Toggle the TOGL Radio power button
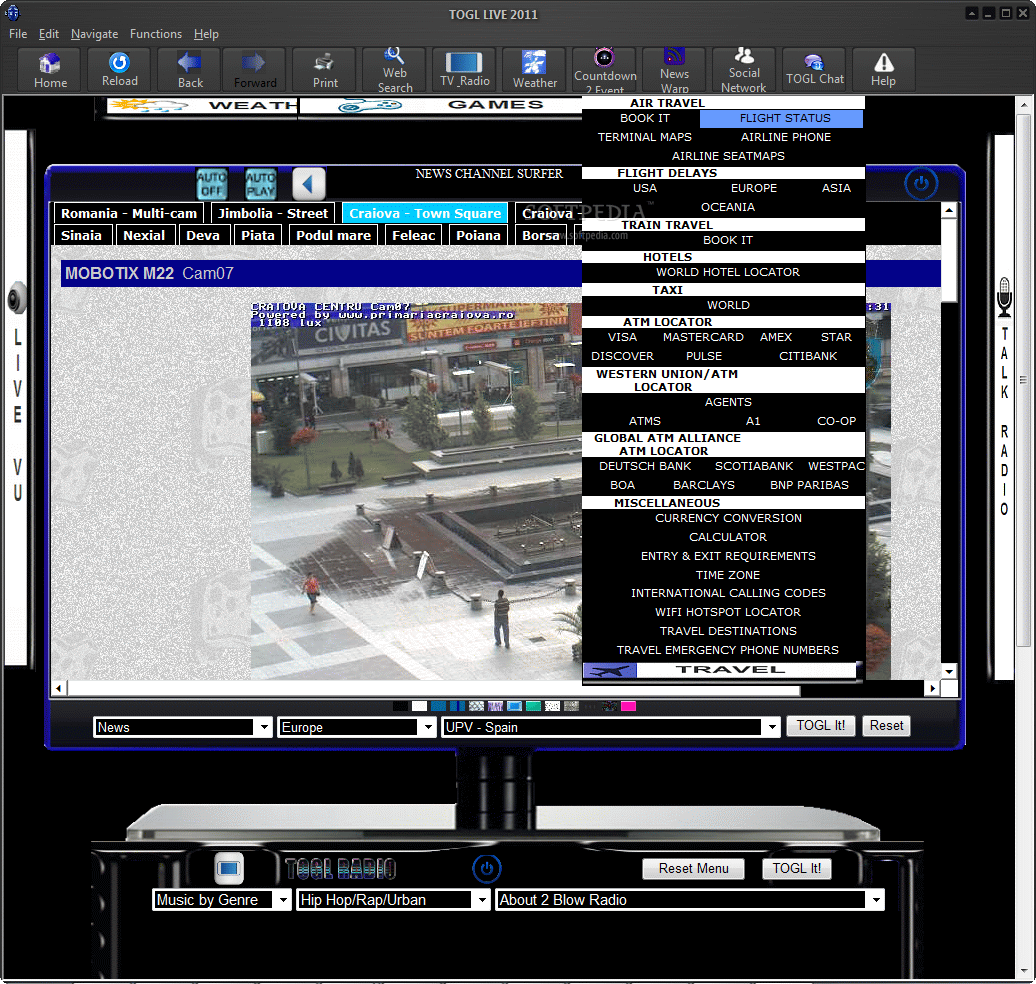The image size is (1036, 984). [487, 868]
